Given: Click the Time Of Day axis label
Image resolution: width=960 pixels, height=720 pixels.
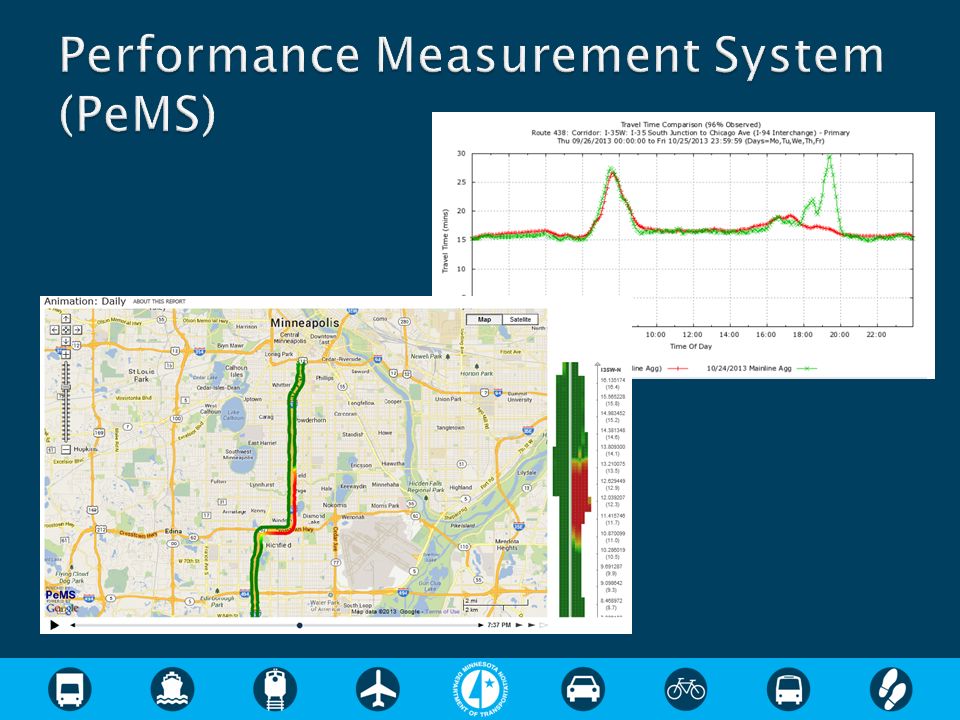Looking at the screenshot, I should 691,347.
